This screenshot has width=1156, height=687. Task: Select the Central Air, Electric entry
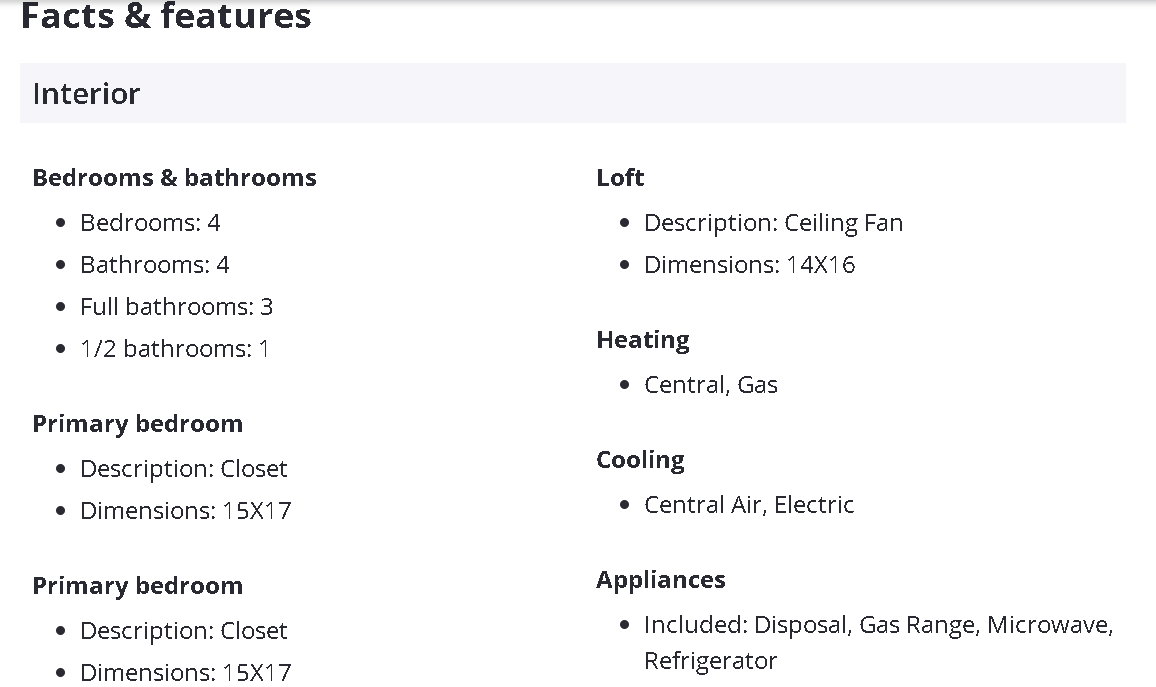click(x=749, y=505)
